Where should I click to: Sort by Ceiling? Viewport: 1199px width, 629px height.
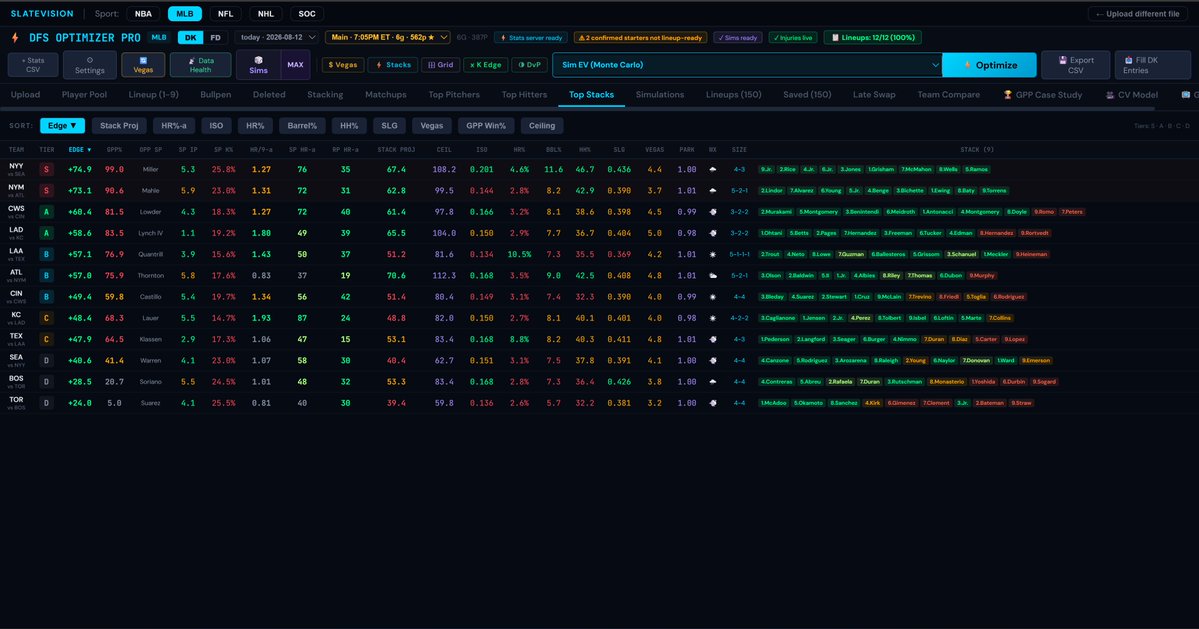pyautogui.click(x=542, y=125)
